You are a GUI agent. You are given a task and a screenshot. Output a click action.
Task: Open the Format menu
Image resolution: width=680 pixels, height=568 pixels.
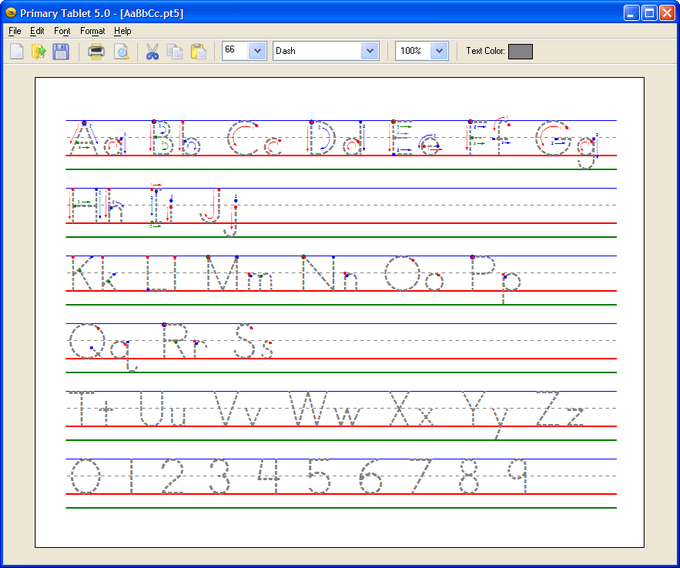pyautogui.click(x=92, y=31)
